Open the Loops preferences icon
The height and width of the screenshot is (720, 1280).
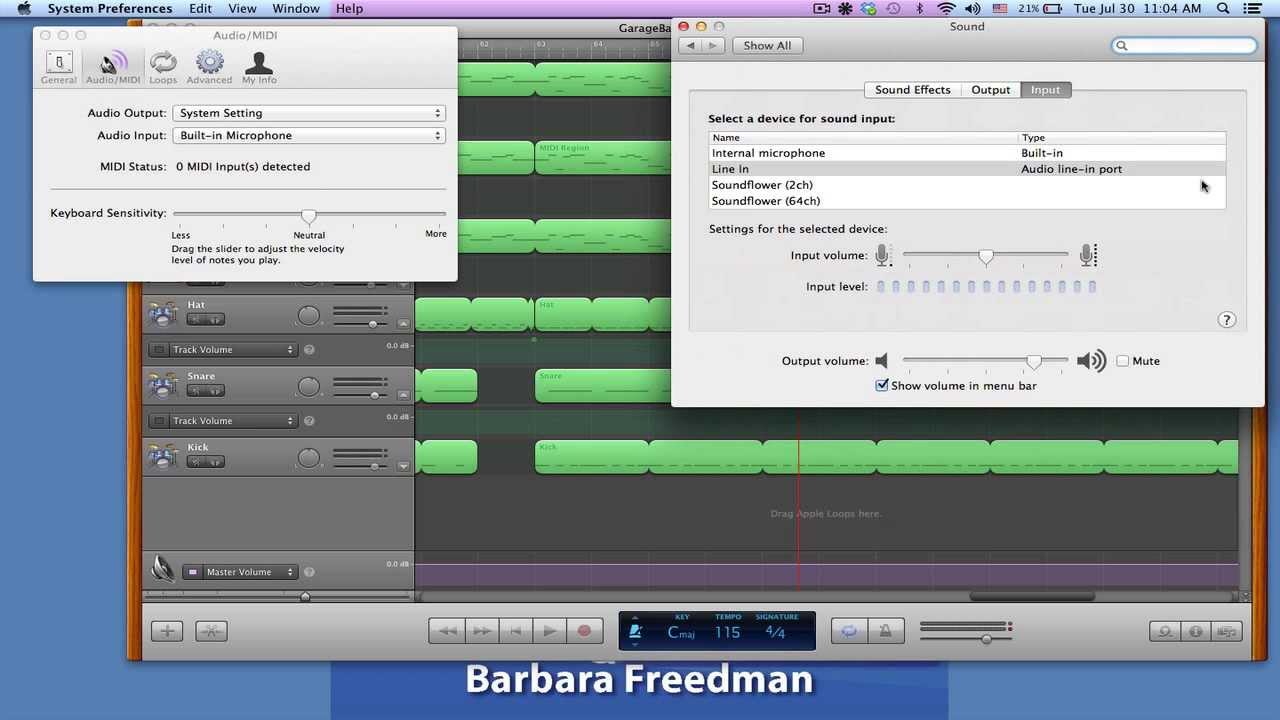point(163,68)
